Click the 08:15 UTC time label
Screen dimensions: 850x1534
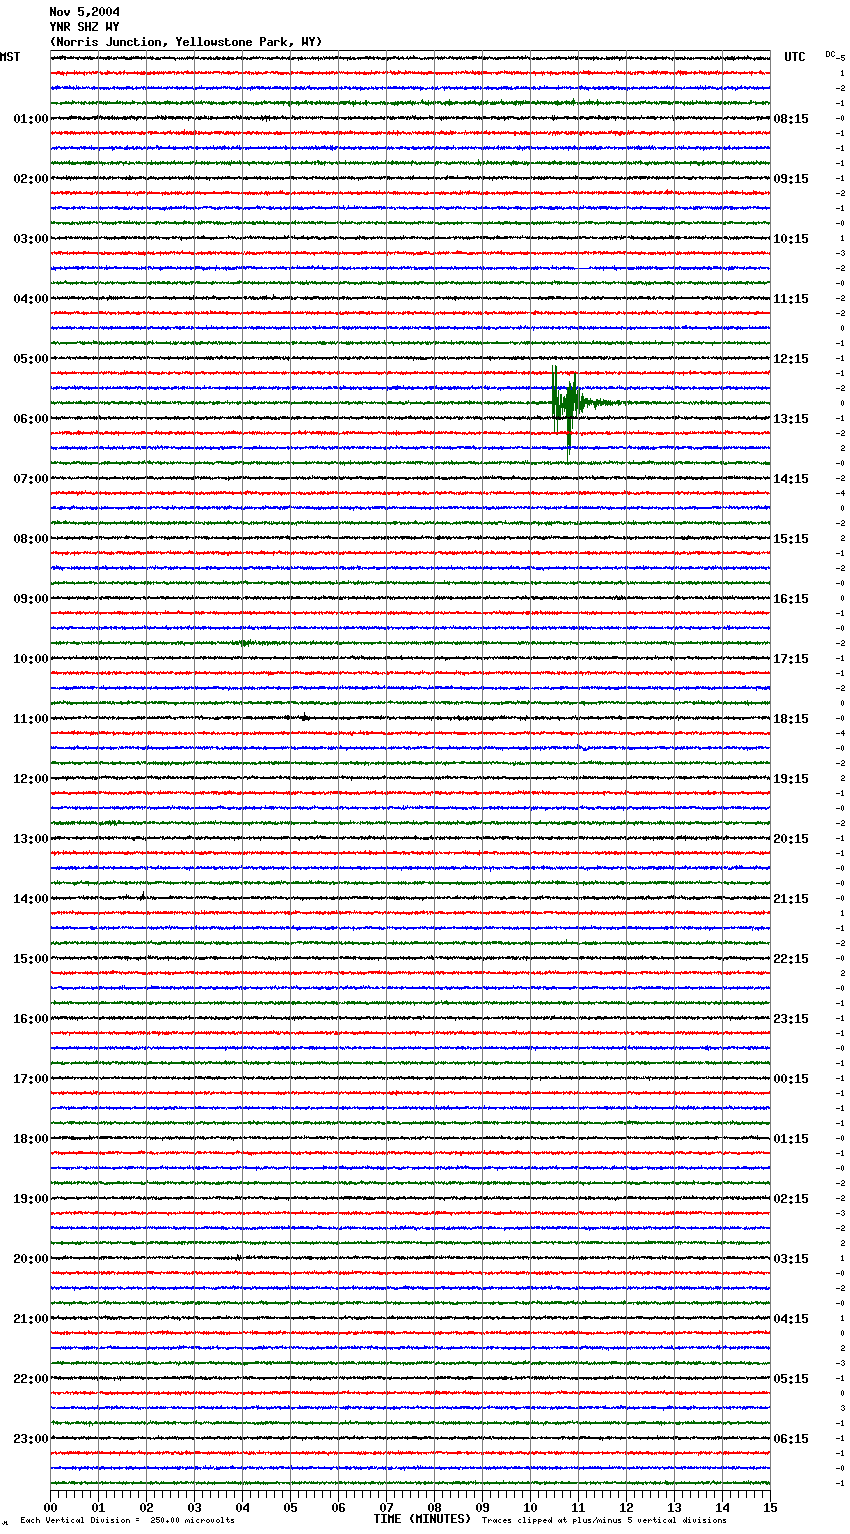click(x=791, y=119)
